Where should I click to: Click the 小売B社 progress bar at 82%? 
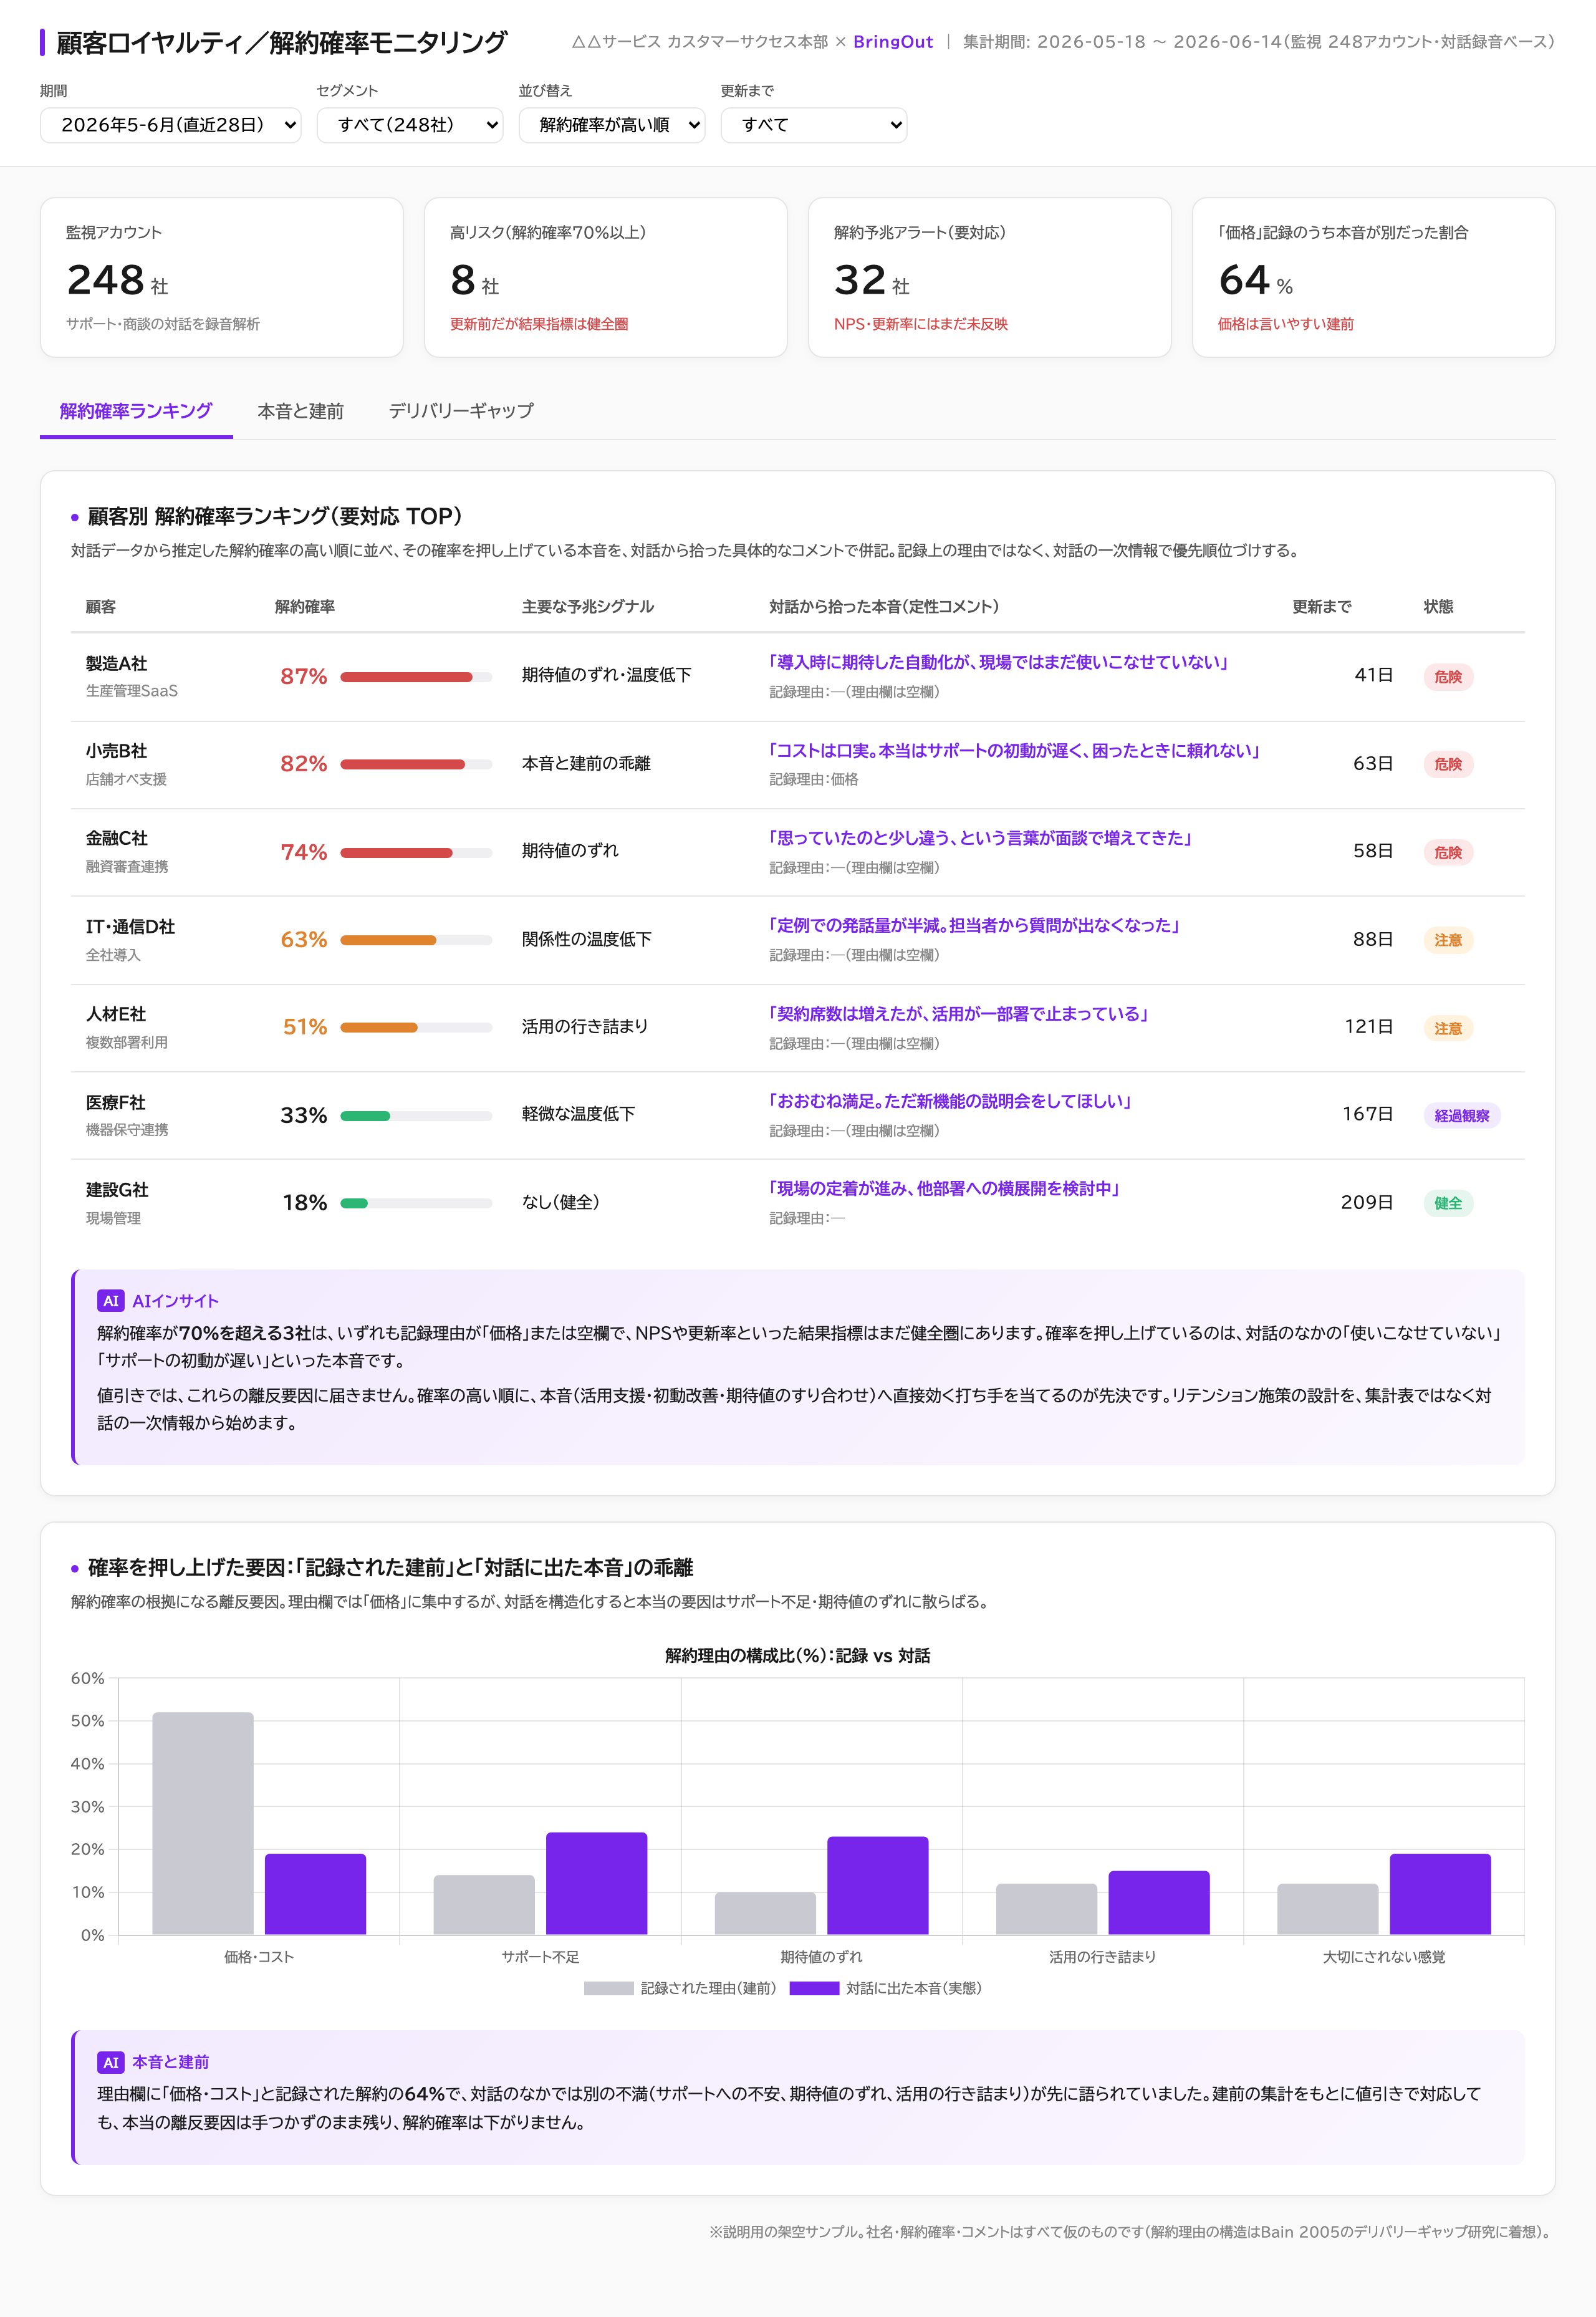click(416, 765)
